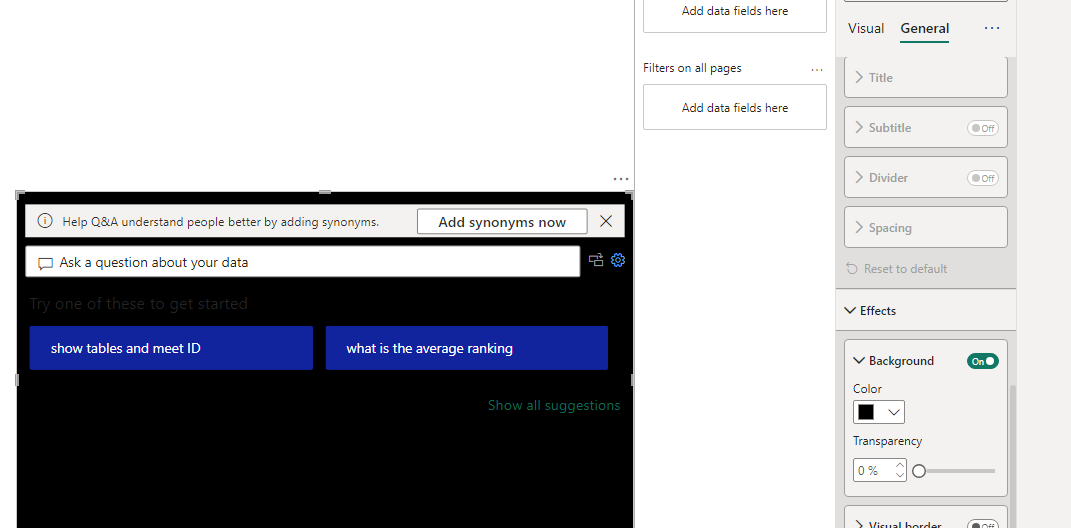Click the convert Q&A result to visual icon
Viewport: 1071px width, 528px height.
(x=596, y=260)
